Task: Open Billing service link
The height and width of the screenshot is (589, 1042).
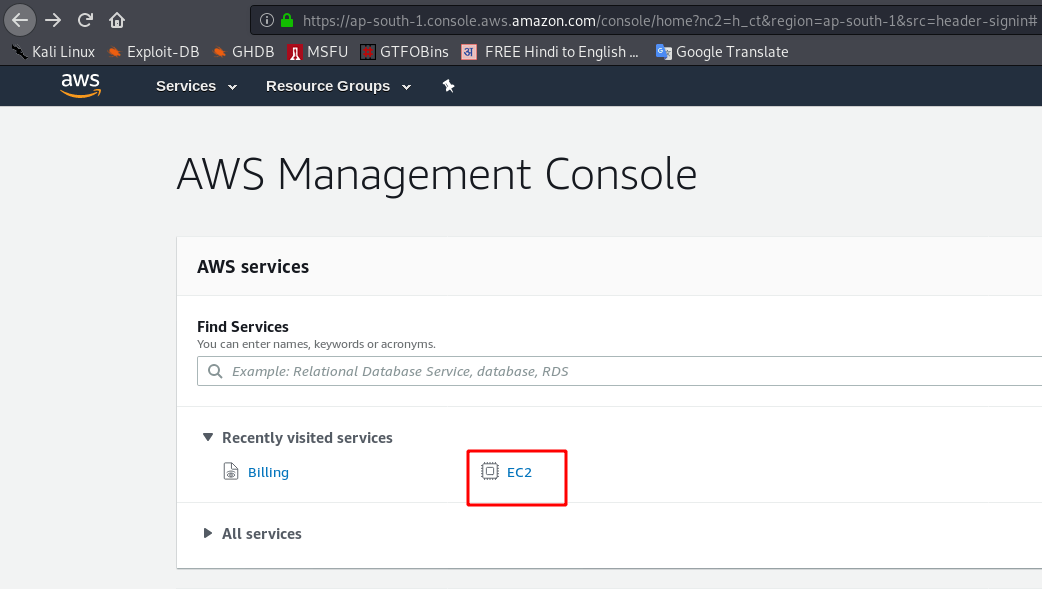Action: (268, 472)
